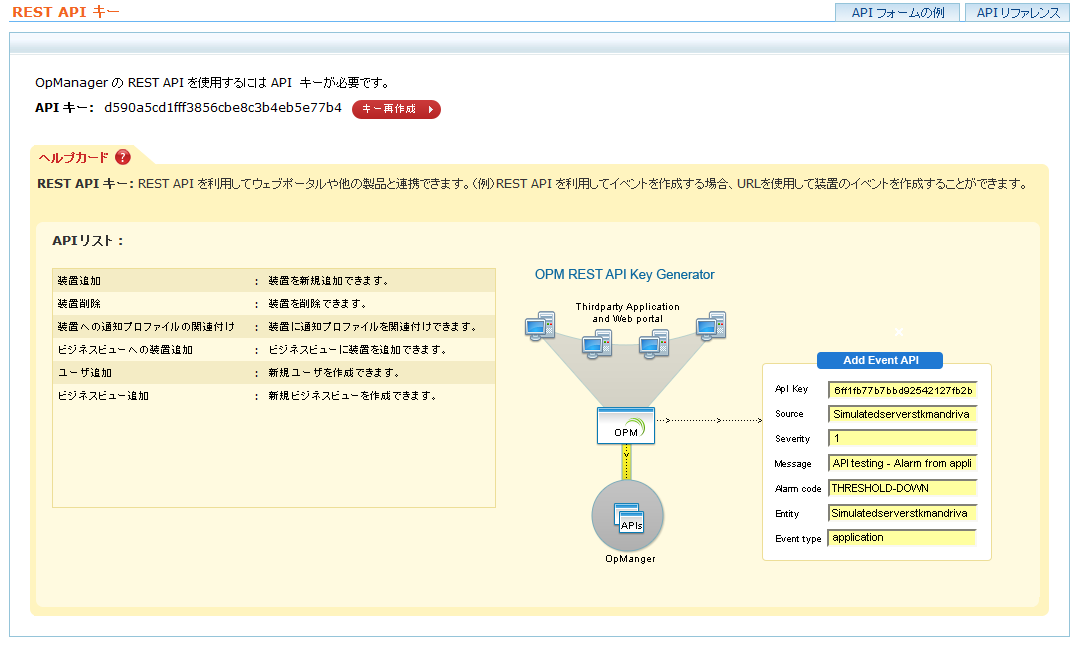Click the help card question mark icon
The image size is (1081, 650).
123,157
